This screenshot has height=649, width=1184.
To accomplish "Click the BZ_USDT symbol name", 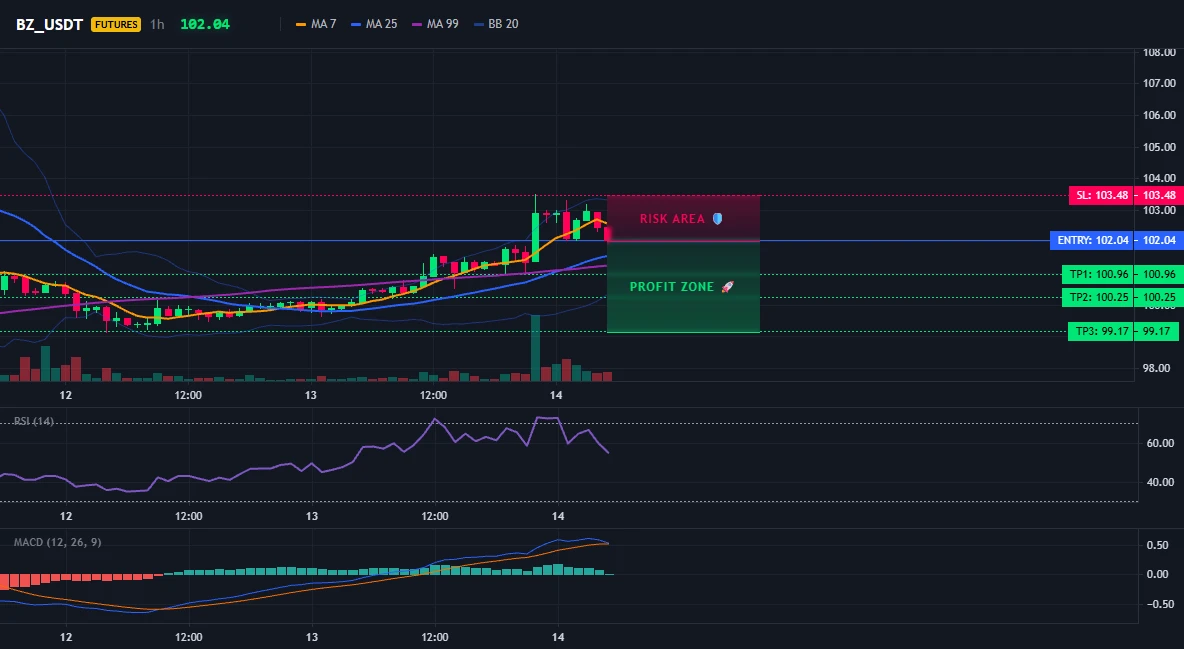I will 50,24.
